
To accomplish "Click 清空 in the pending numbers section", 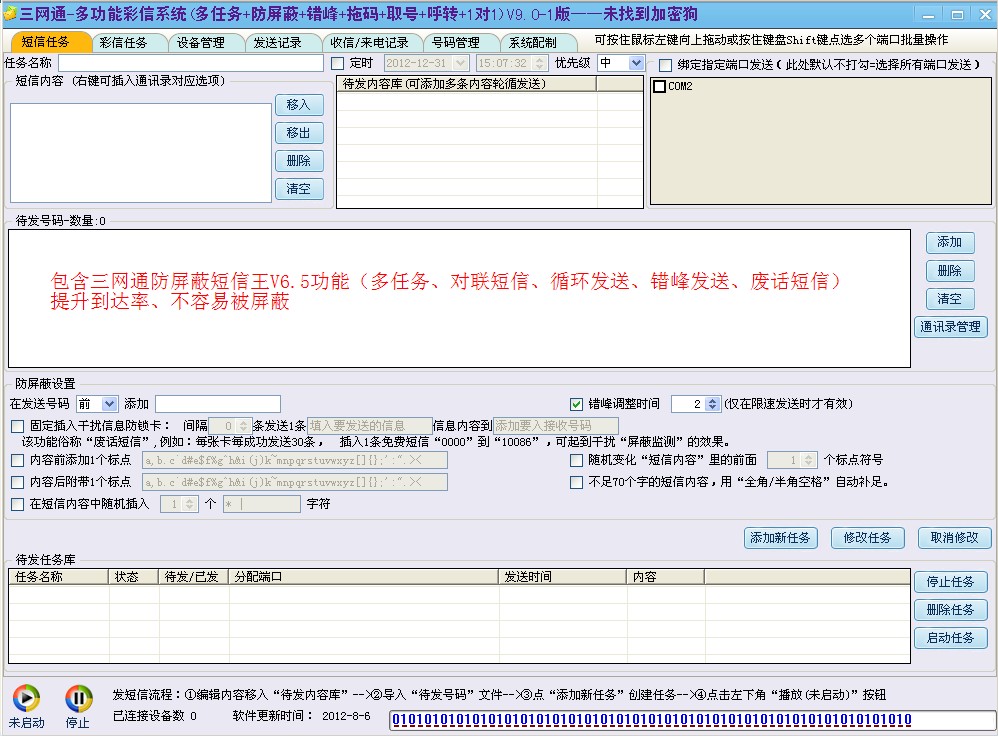I will point(950,299).
